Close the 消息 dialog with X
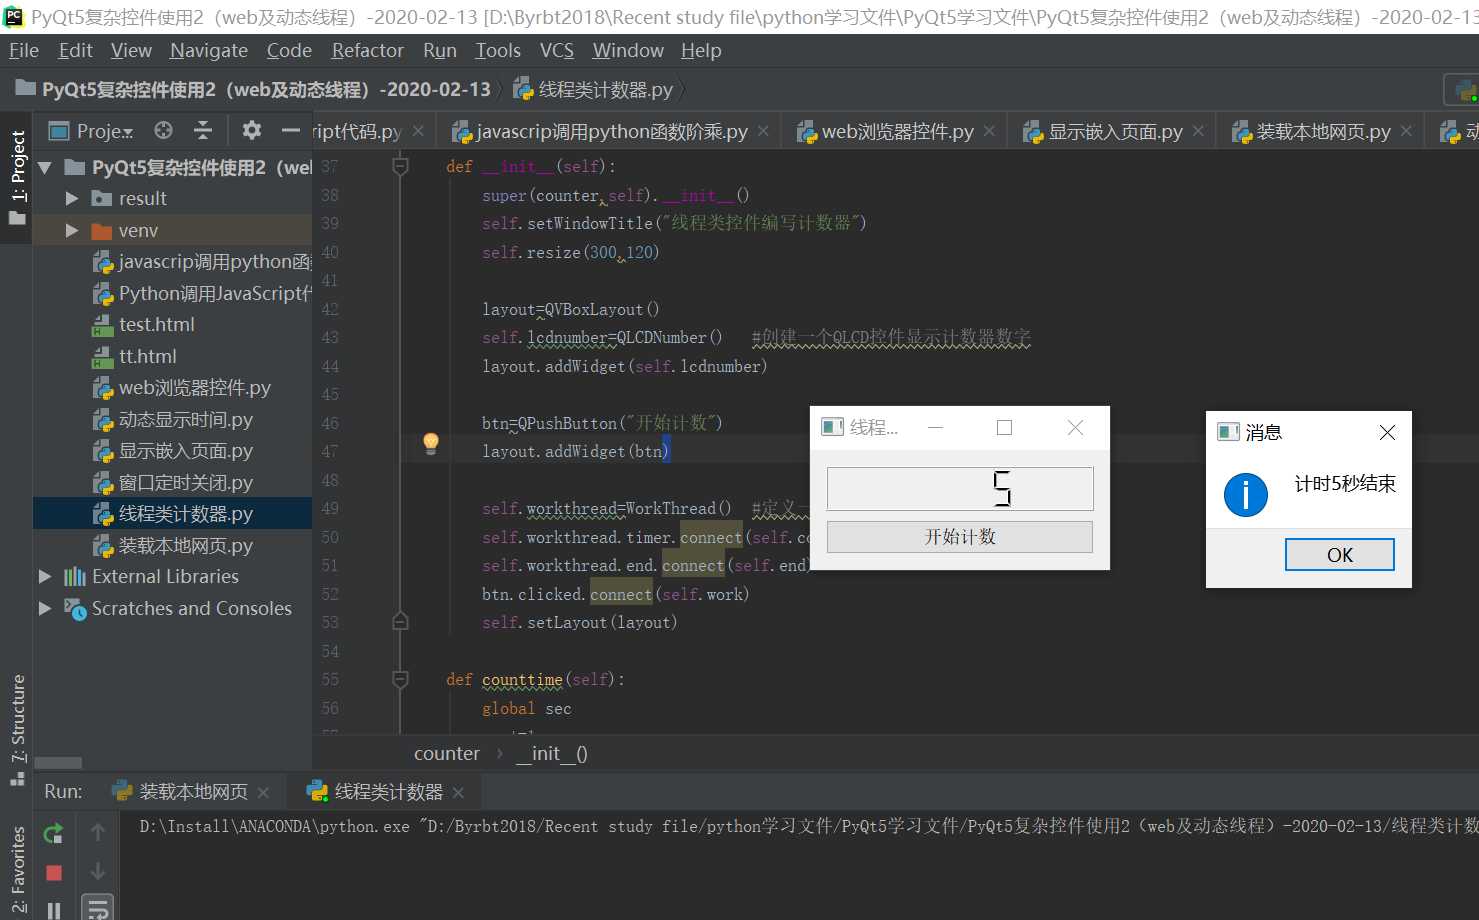The width and height of the screenshot is (1479, 920). [1387, 432]
